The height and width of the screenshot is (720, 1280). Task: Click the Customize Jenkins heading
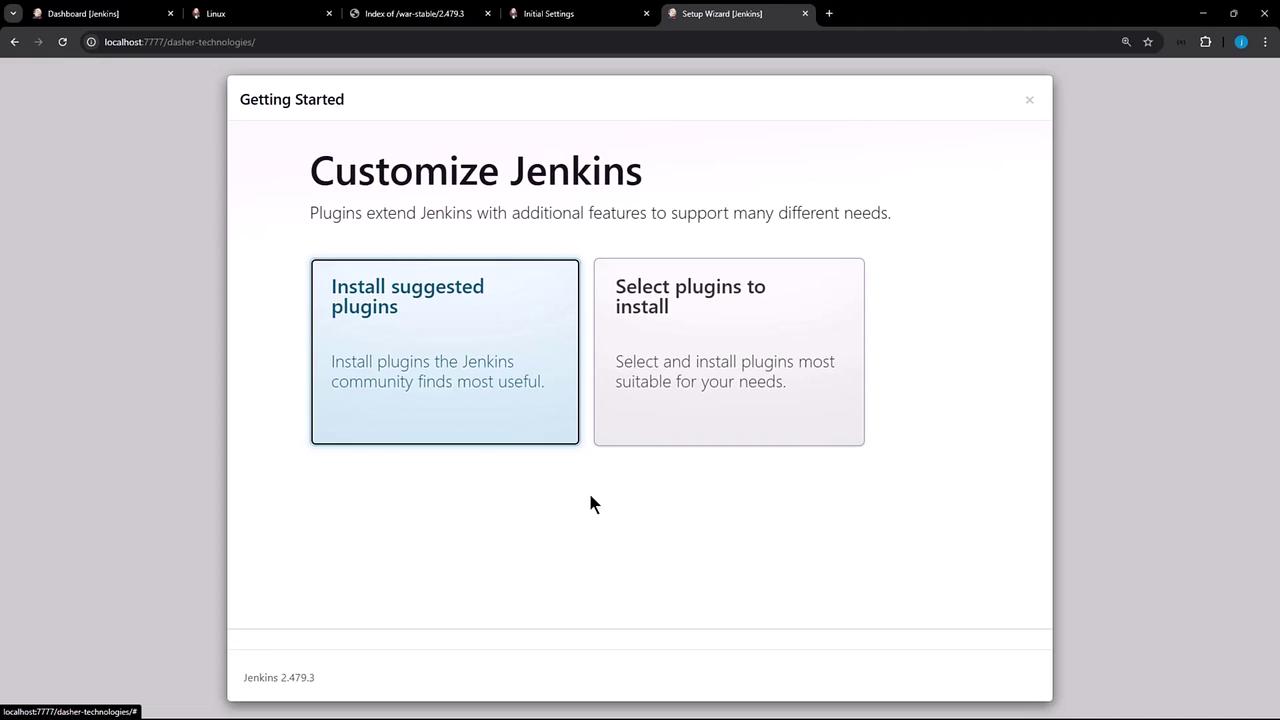tap(476, 171)
